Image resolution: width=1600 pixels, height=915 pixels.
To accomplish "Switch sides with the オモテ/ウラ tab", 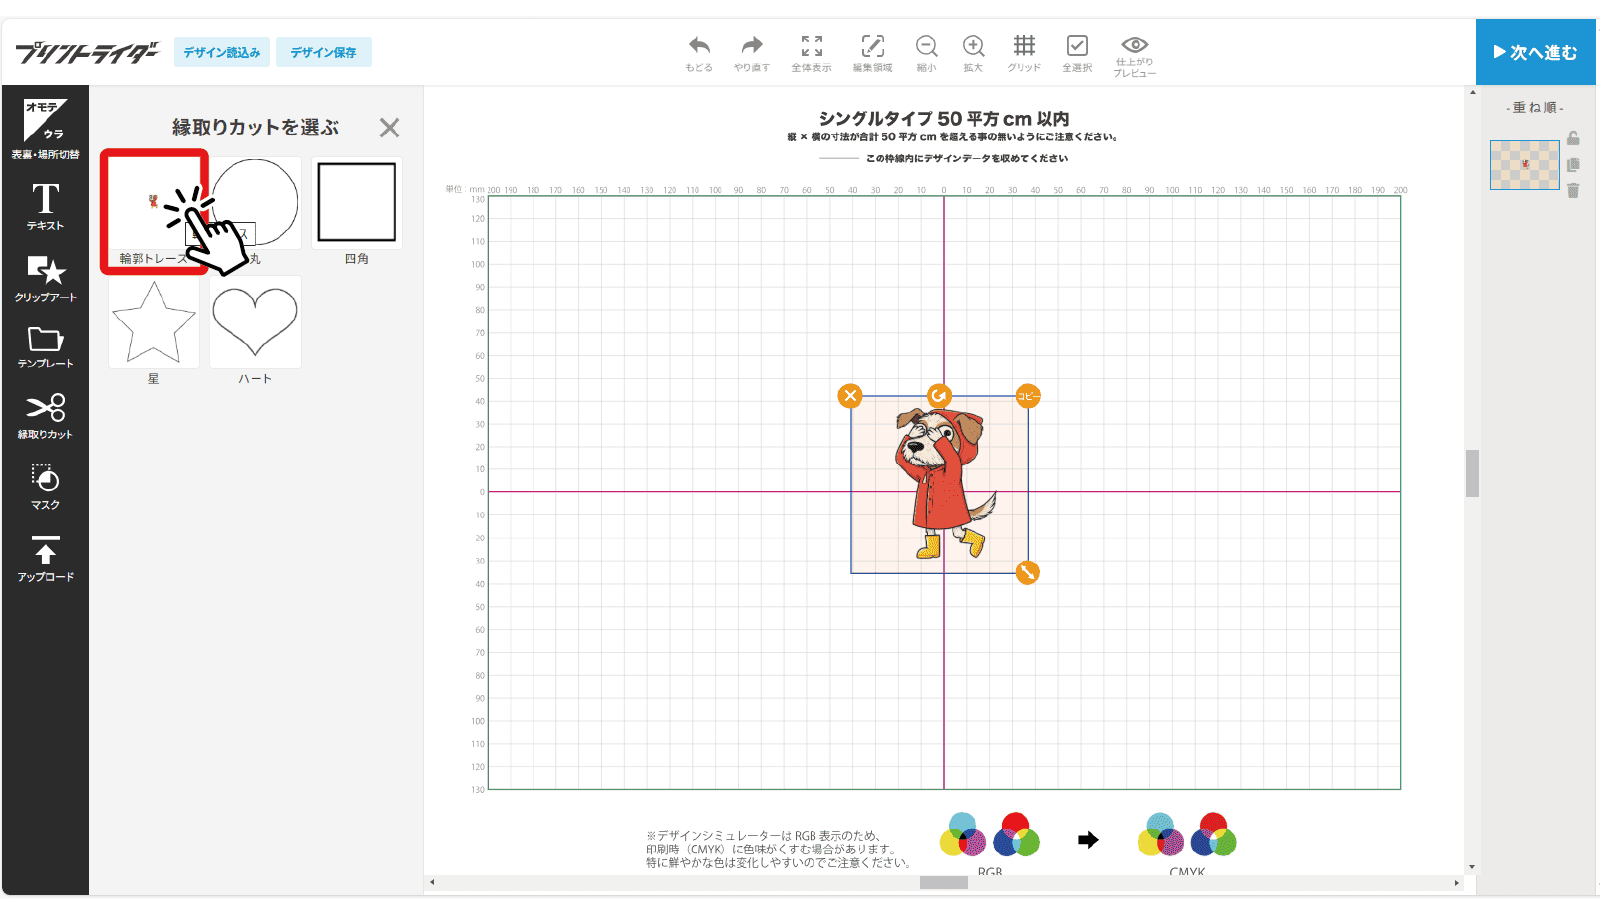I will pos(45,128).
